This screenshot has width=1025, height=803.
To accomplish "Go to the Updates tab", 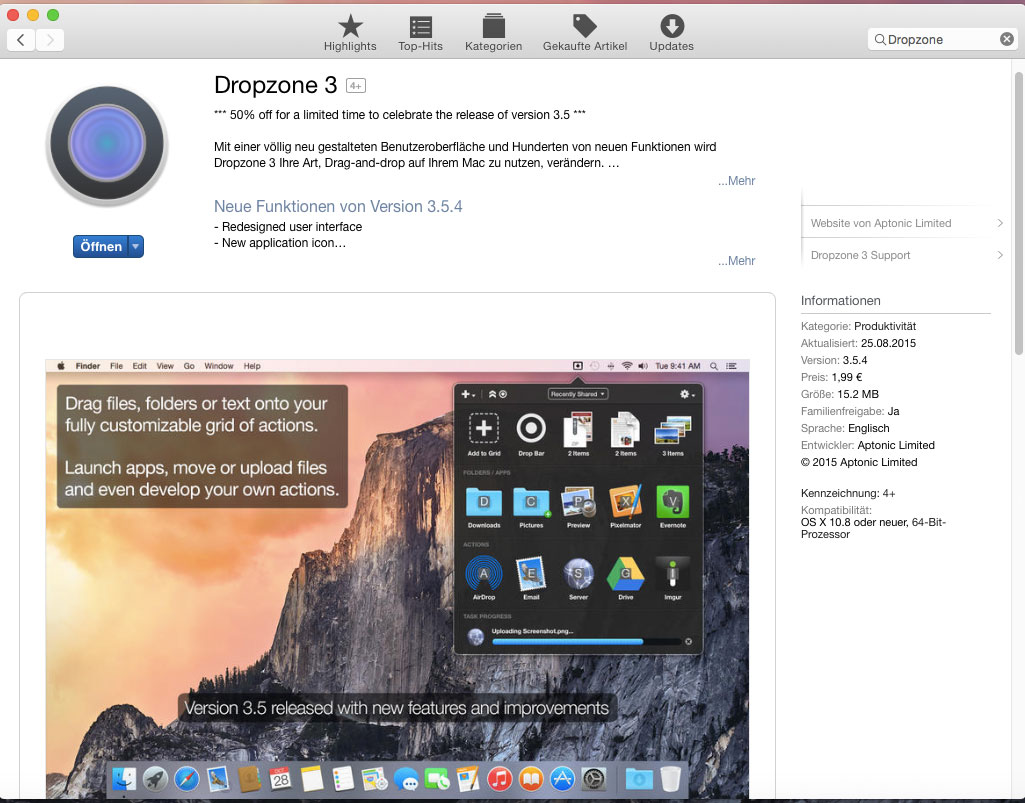I will [671, 33].
